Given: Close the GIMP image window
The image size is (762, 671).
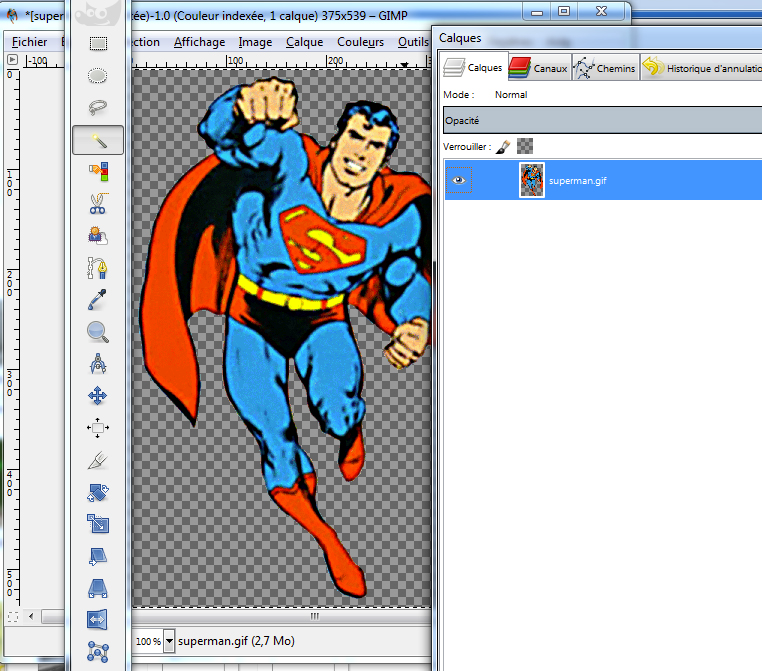Looking at the screenshot, I should point(602,12).
